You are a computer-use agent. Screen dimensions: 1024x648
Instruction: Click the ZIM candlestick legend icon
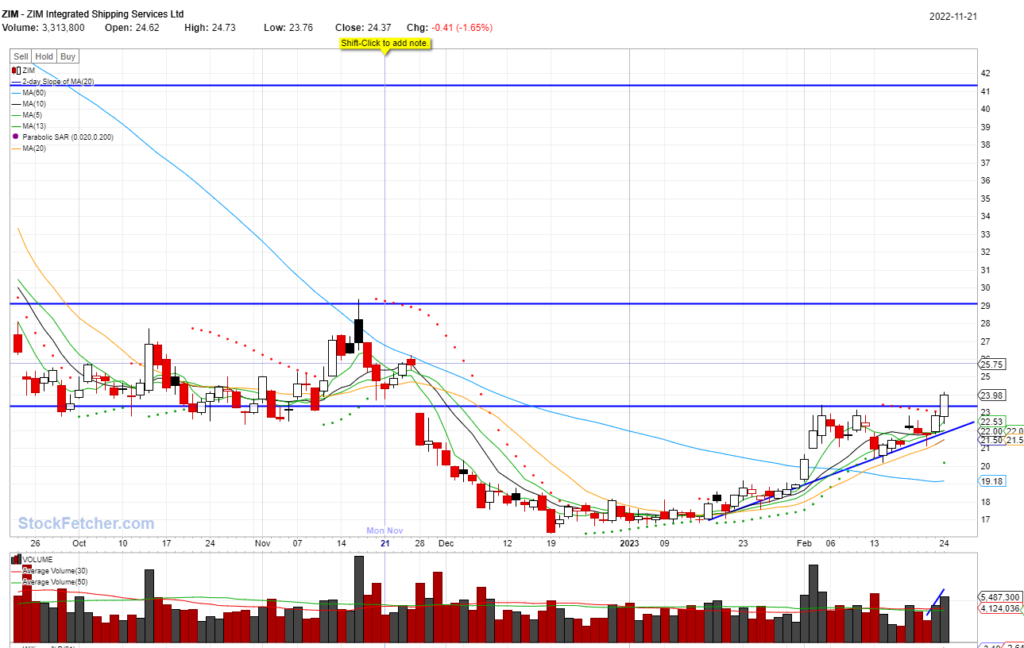click(x=16, y=71)
